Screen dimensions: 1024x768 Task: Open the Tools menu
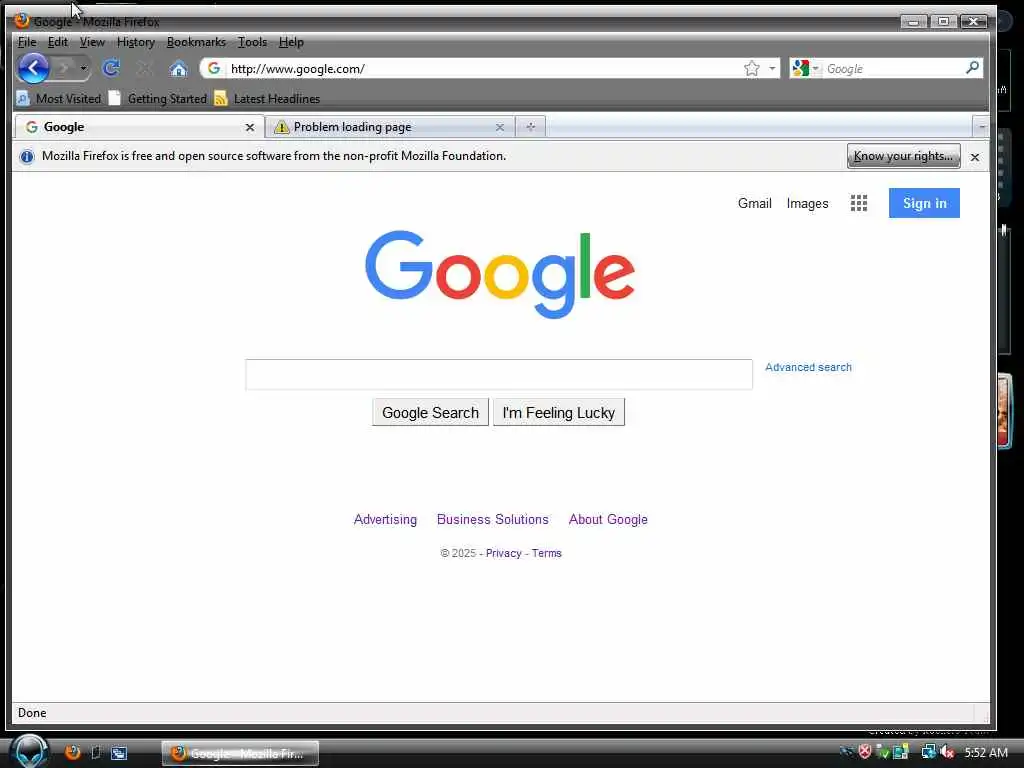point(252,42)
